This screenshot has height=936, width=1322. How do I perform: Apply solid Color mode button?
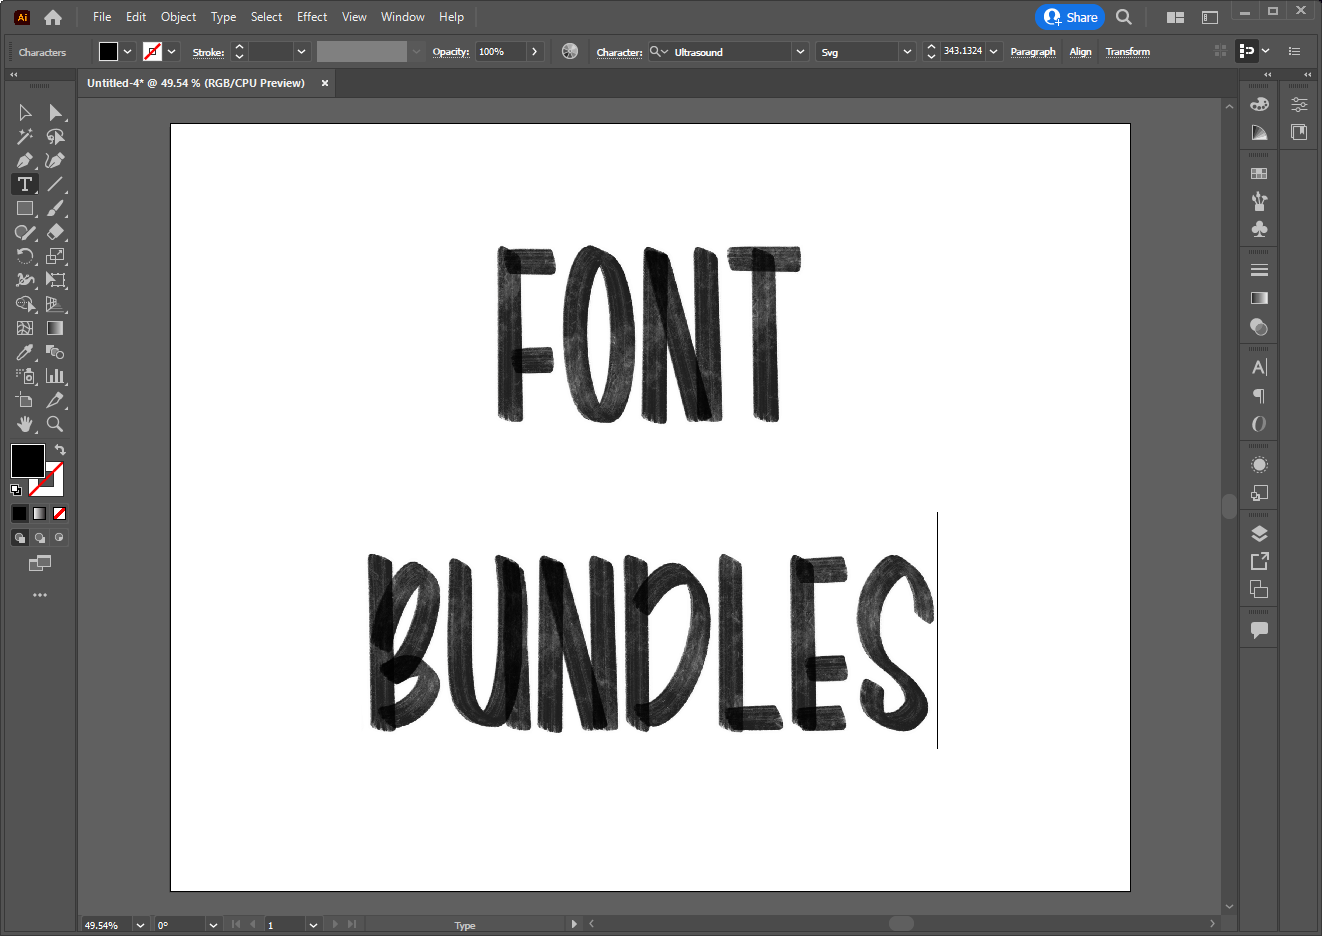point(19,513)
